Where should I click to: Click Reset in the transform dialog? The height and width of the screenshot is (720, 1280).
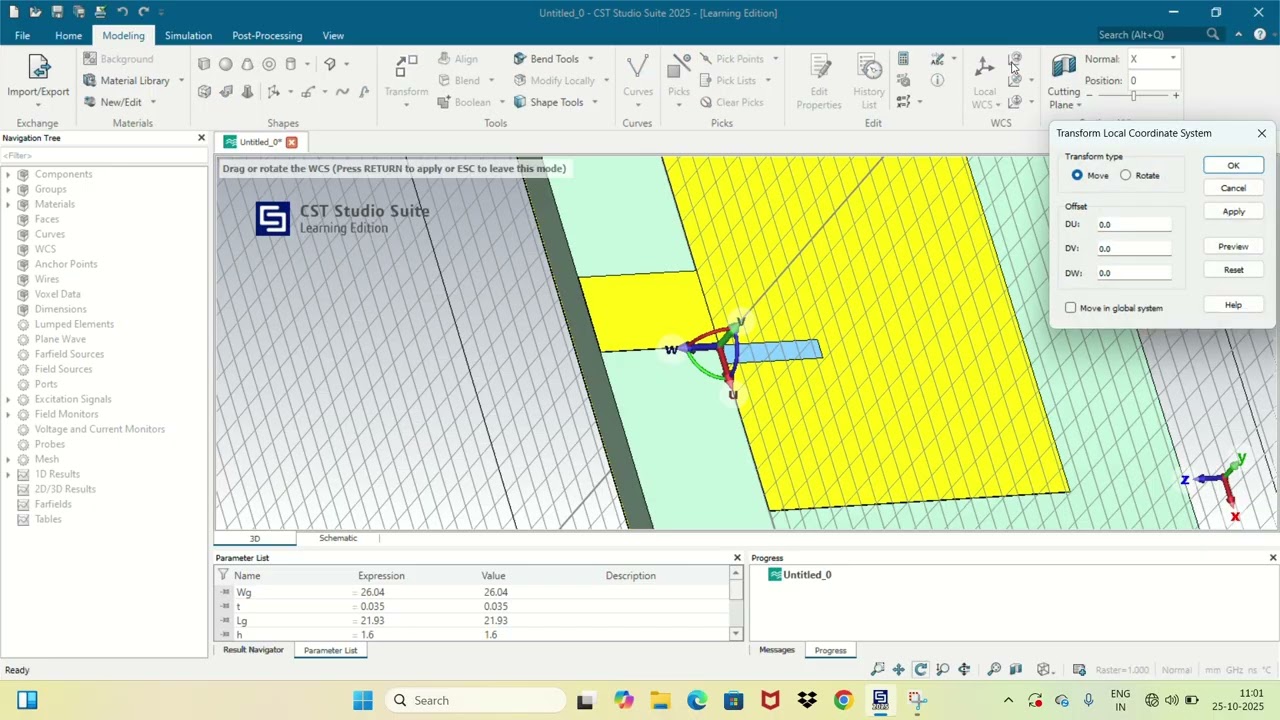click(x=1233, y=270)
